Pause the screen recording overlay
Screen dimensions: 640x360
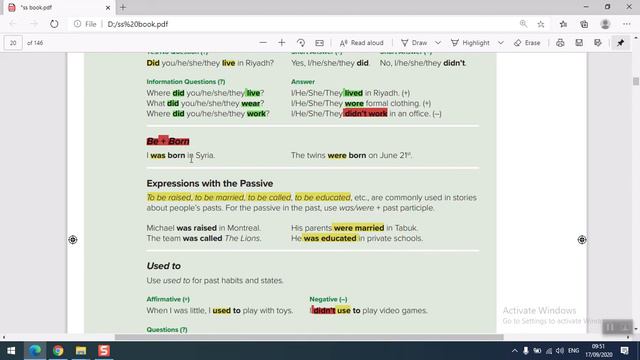point(610,327)
